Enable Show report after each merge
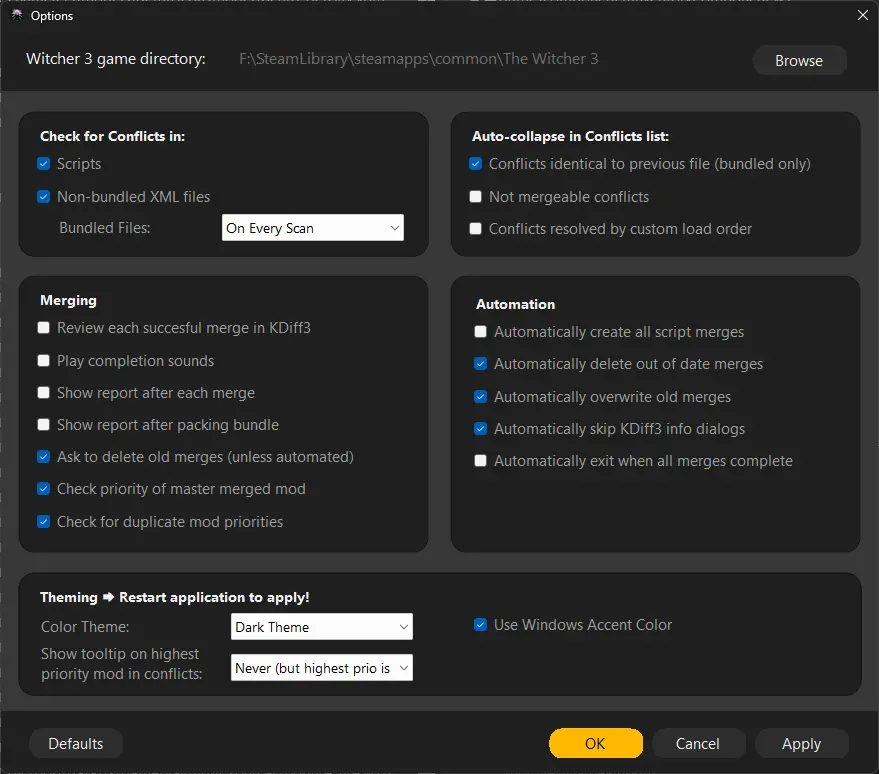The width and height of the screenshot is (879, 774). [x=43, y=392]
